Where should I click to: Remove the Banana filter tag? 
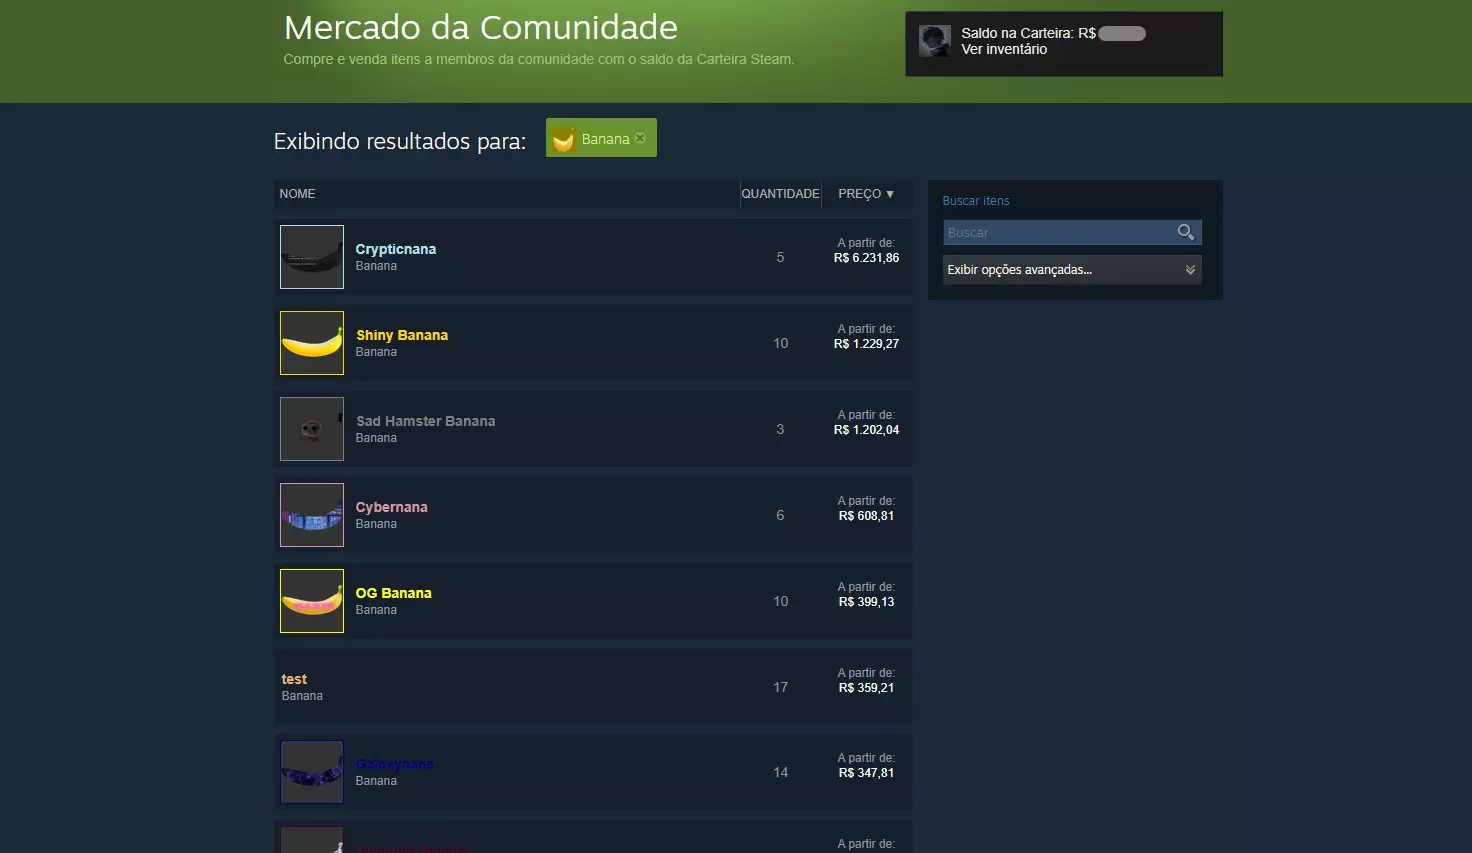640,138
